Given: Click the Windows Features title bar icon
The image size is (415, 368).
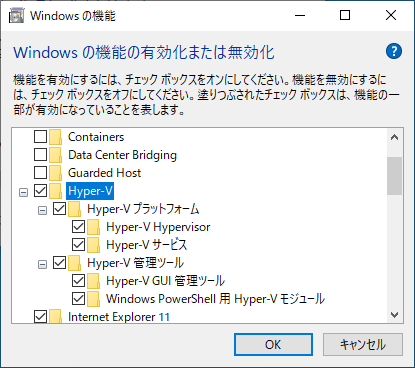Looking at the screenshot, I should pyautogui.click(x=16, y=16).
